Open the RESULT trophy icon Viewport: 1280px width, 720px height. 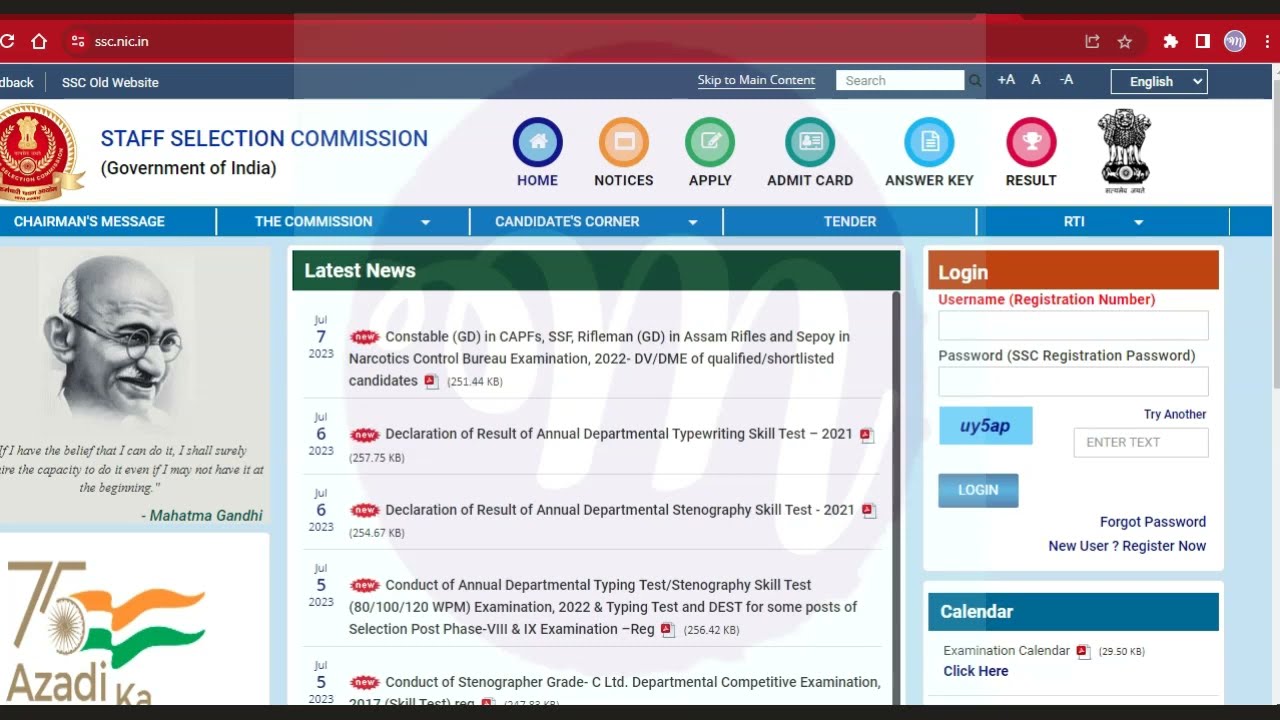click(x=1031, y=142)
